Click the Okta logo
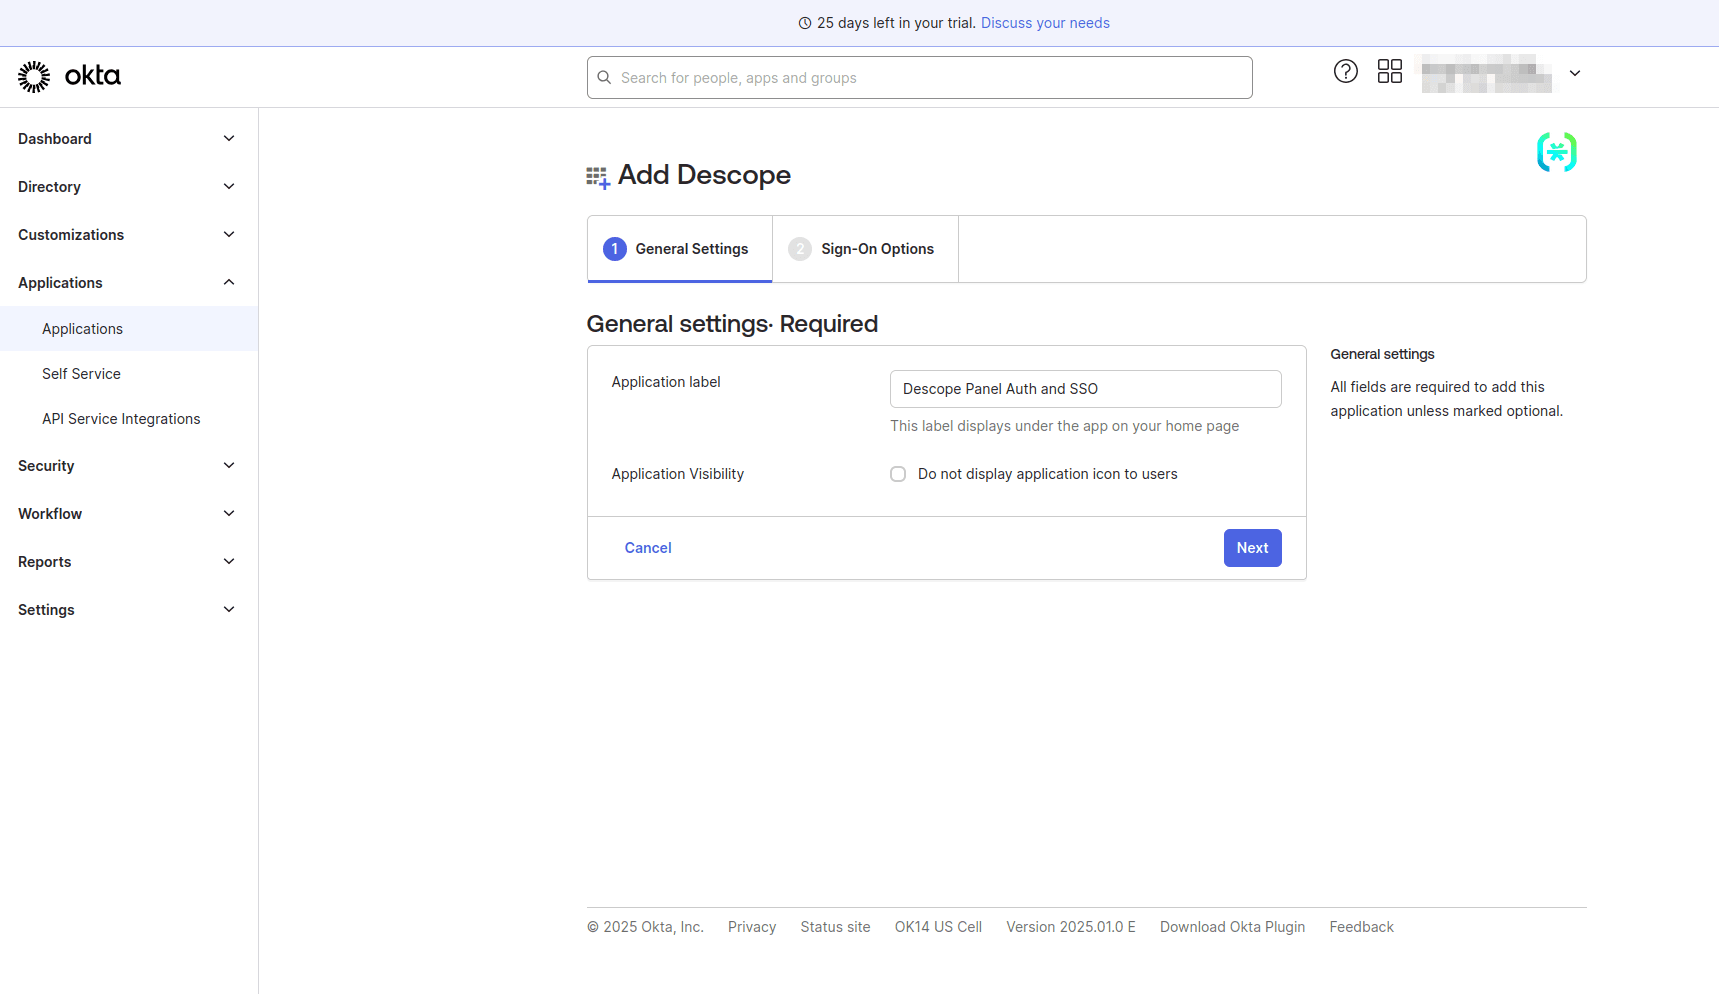The width and height of the screenshot is (1719, 994). point(68,76)
